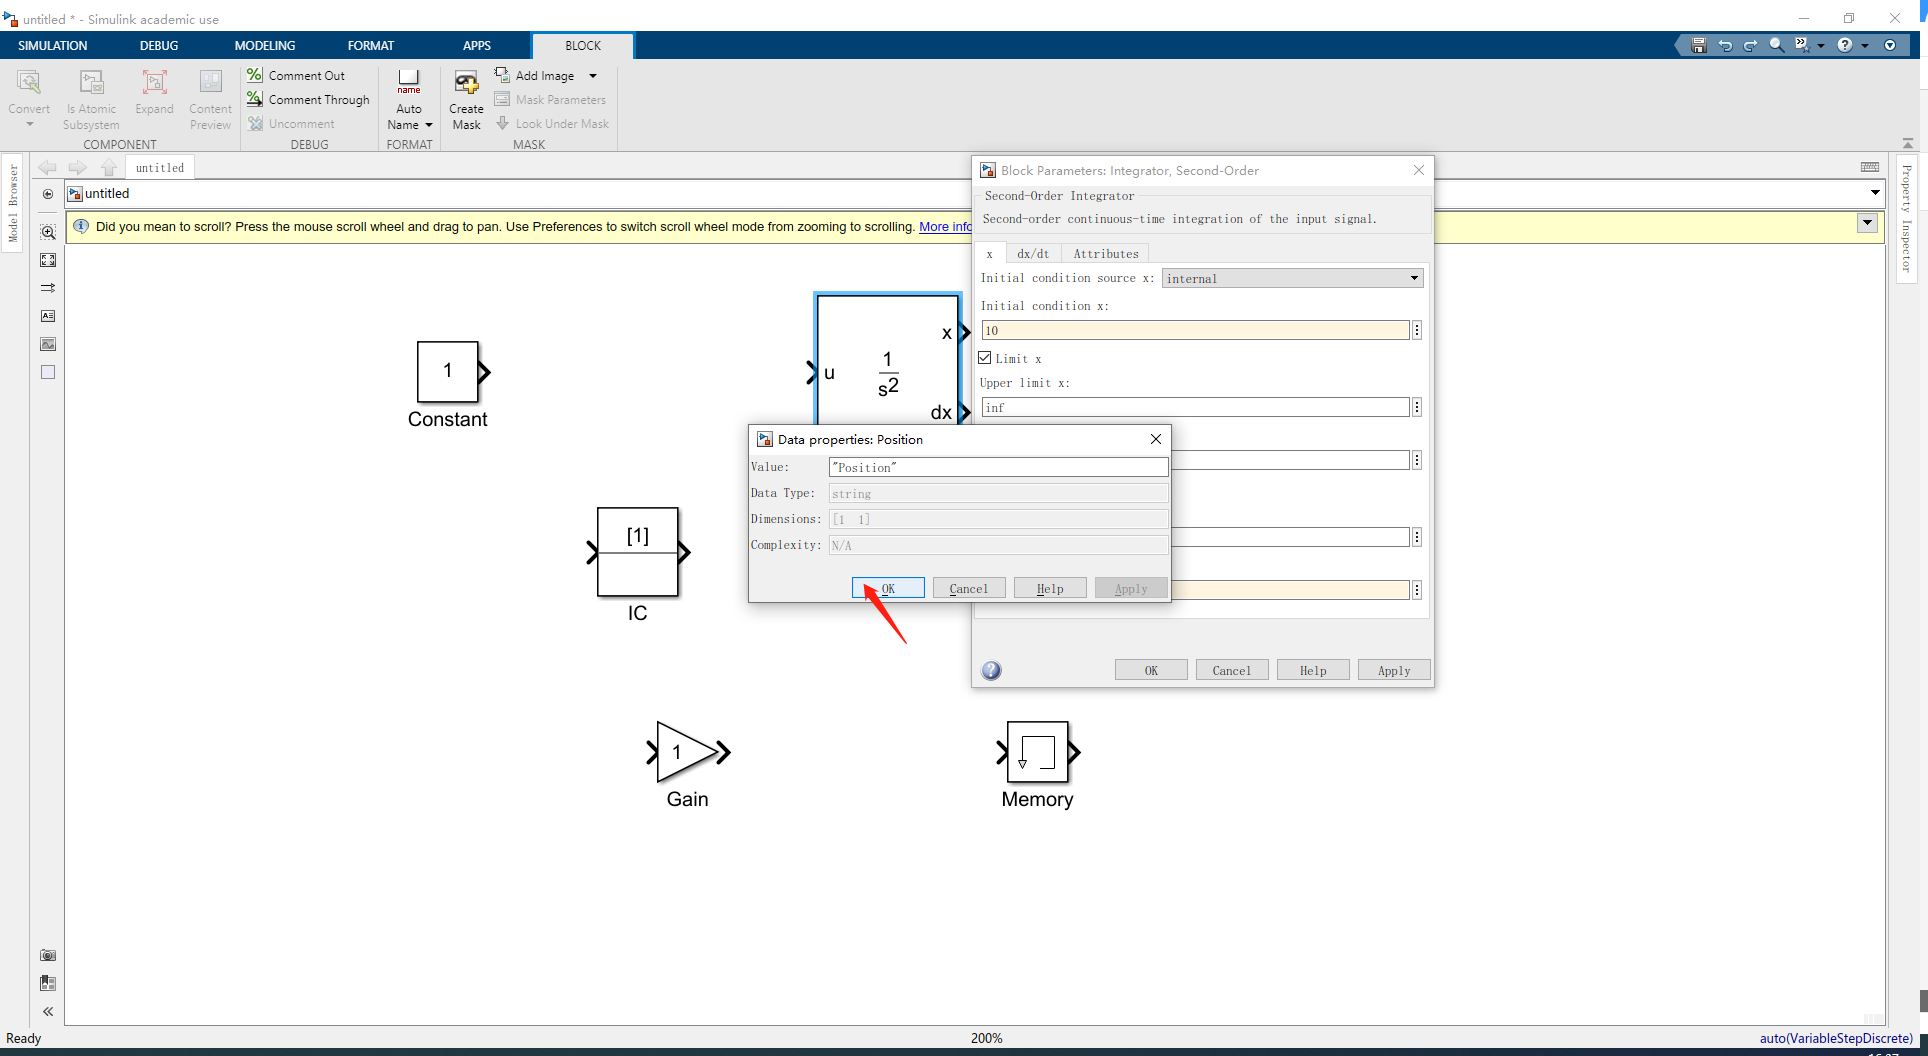Click the Undo arrow icon
Image resolution: width=1928 pixels, height=1056 pixels.
(1725, 45)
